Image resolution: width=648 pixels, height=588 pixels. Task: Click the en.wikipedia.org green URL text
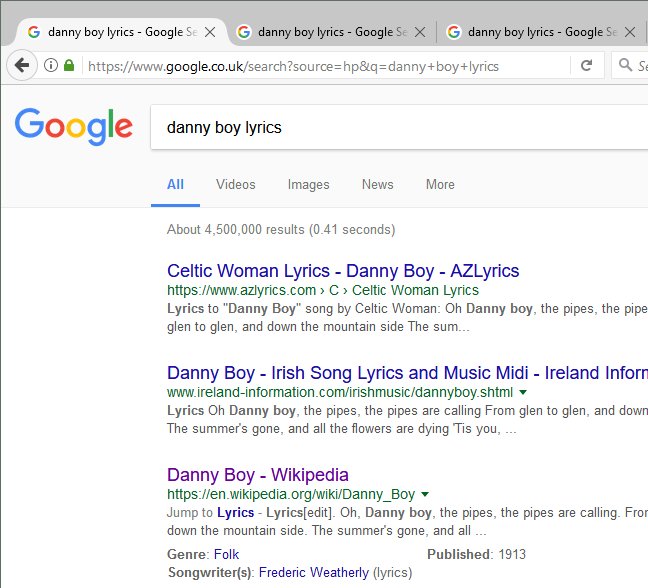pyautogui.click(x=291, y=494)
